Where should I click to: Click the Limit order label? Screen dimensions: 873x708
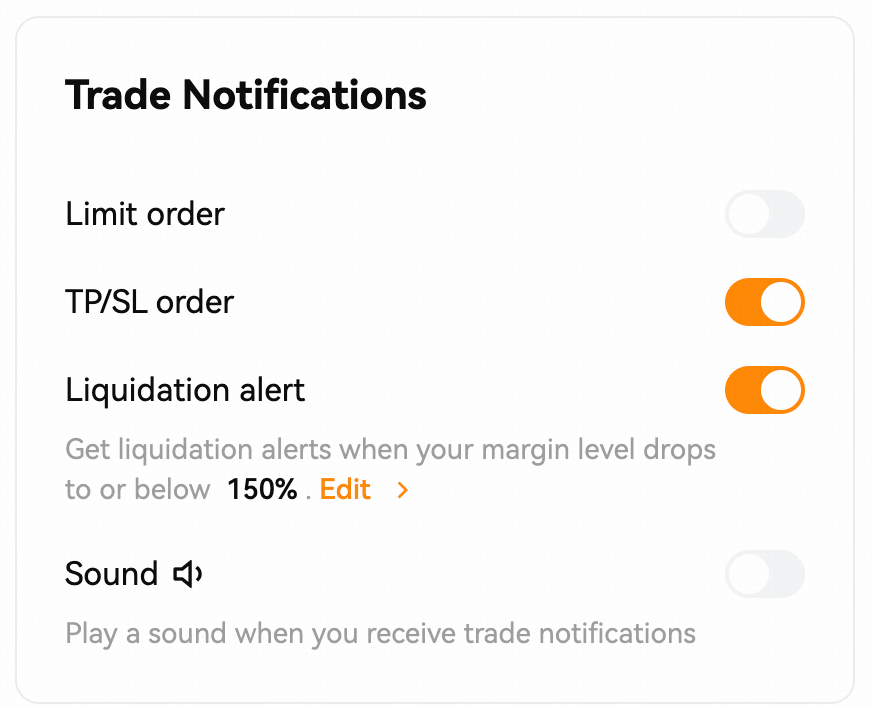[x=145, y=214]
